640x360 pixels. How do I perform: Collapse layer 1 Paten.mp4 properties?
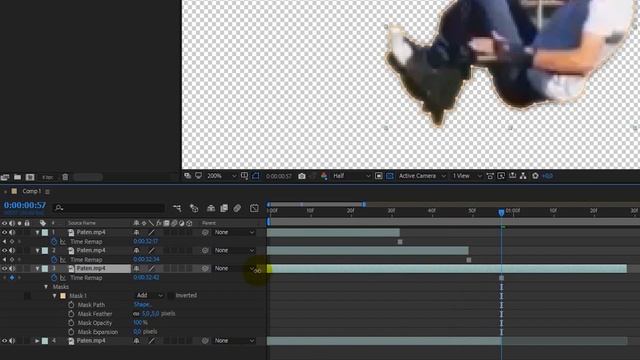[37, 233]
